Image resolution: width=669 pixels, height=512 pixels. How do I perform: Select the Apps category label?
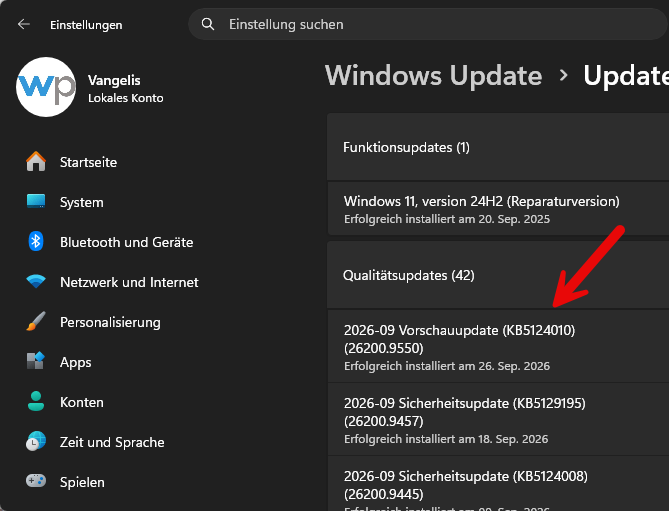coord(76,362)
